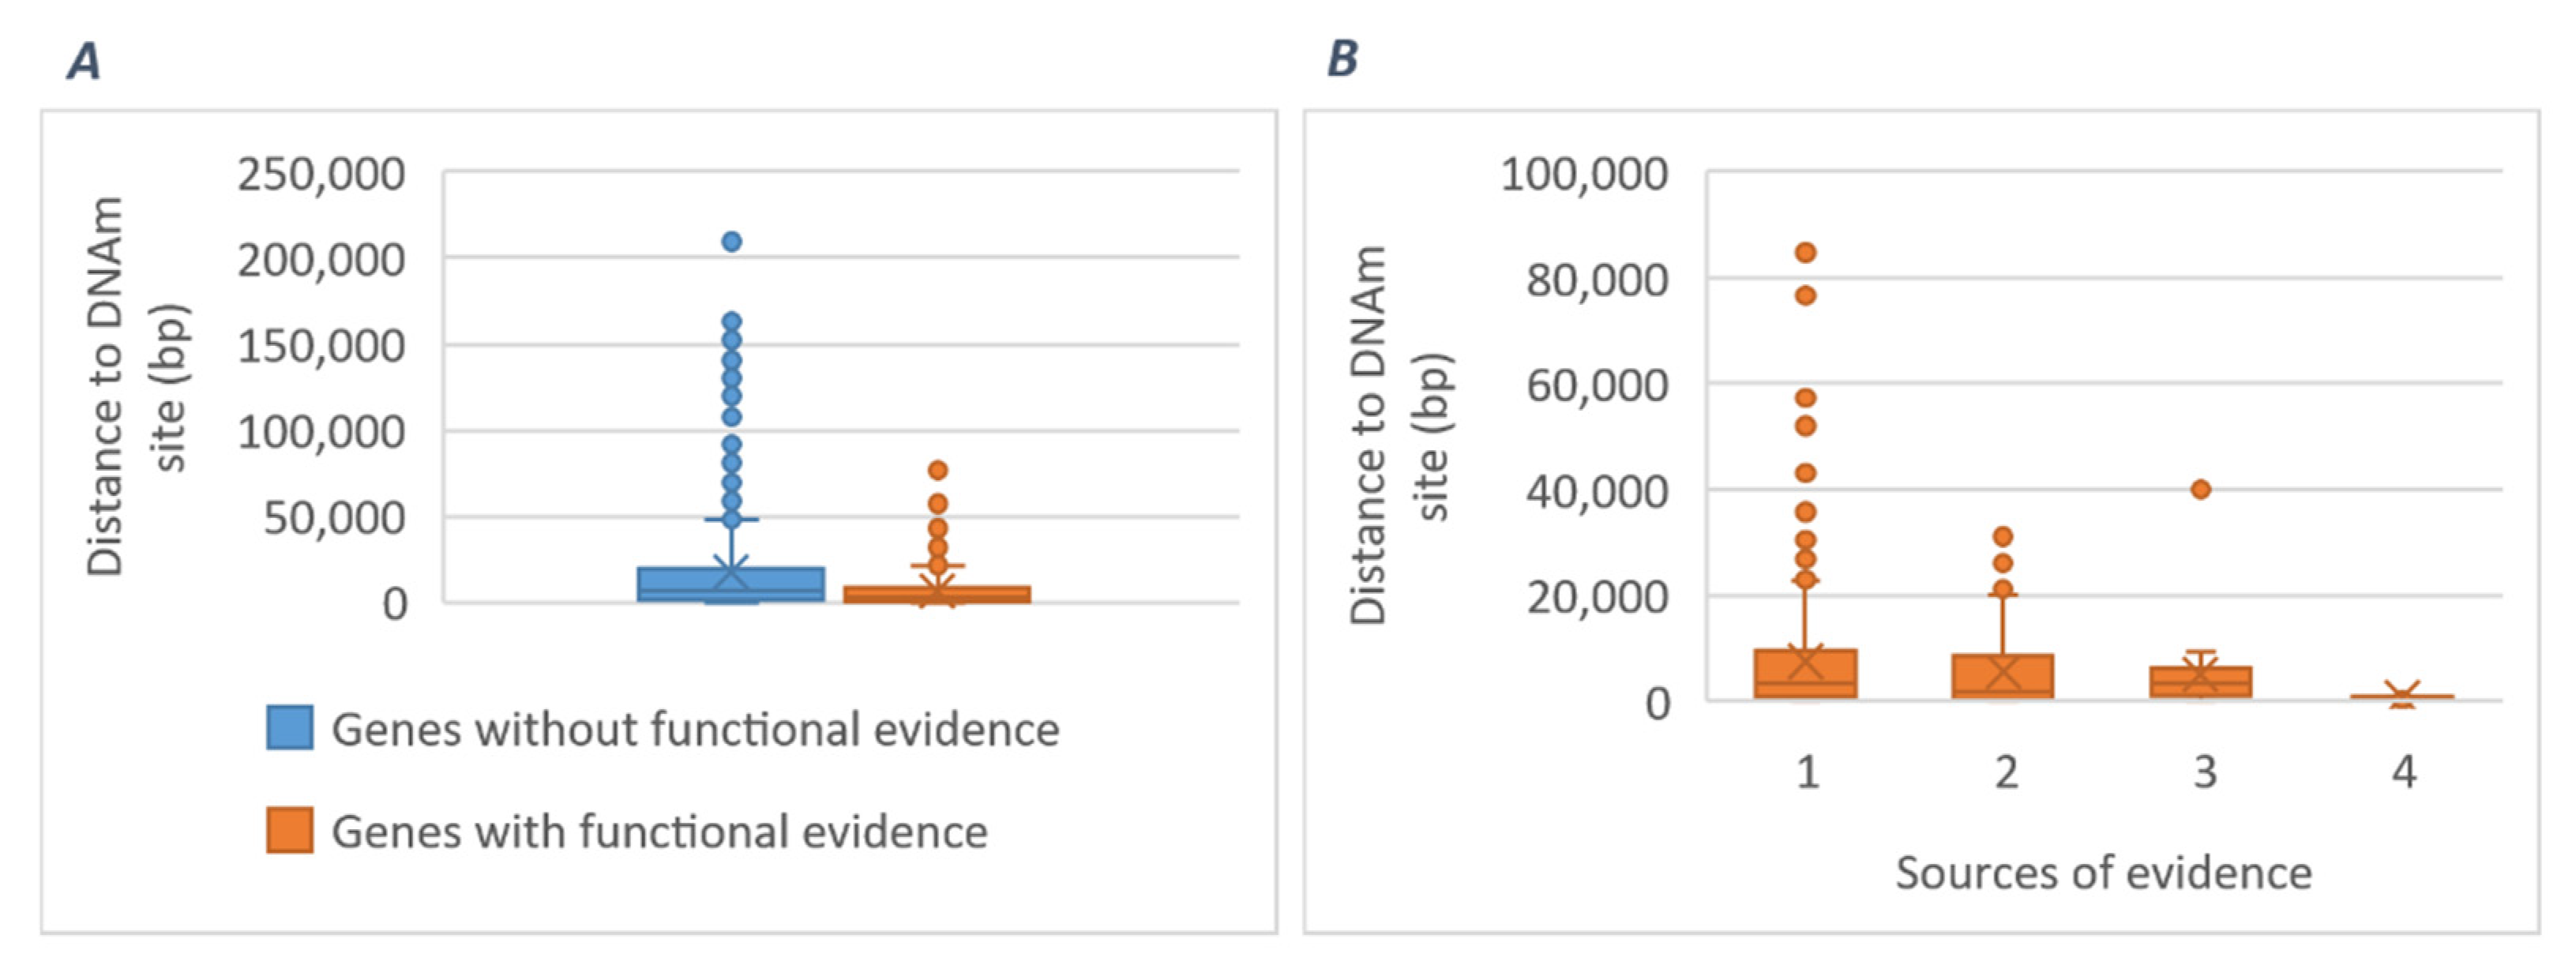Select the 'Genes with functional evidence' legend label
This screenshot has height=965, width=2576.
660,832
